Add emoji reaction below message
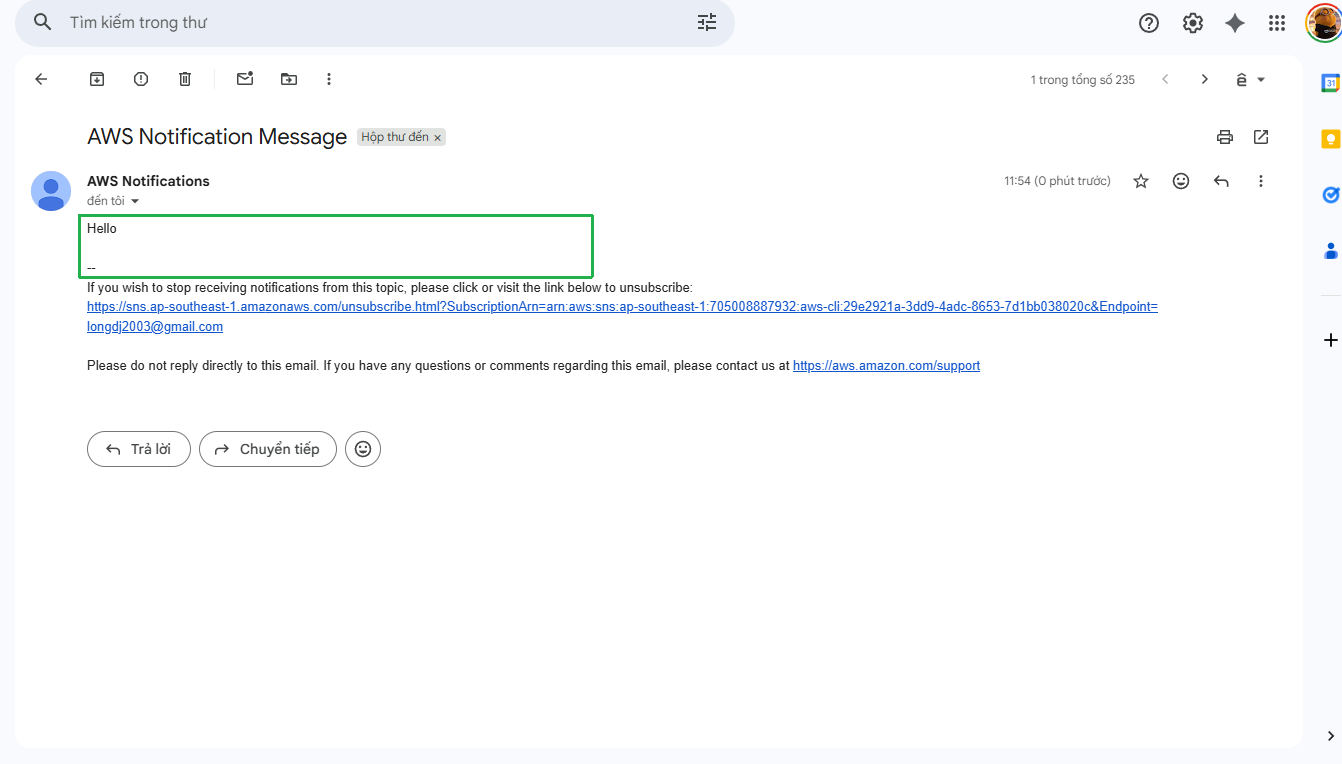Viewport: 1342px width, 764px height. [363, 449]
